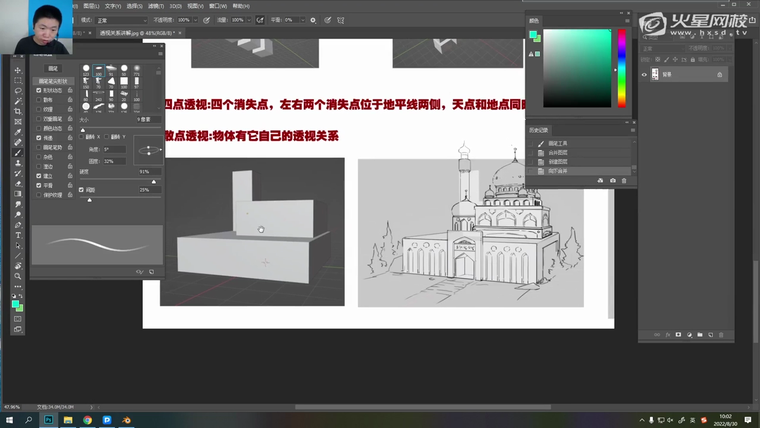Select the Zoom magnifier tool

click(18, 276)
